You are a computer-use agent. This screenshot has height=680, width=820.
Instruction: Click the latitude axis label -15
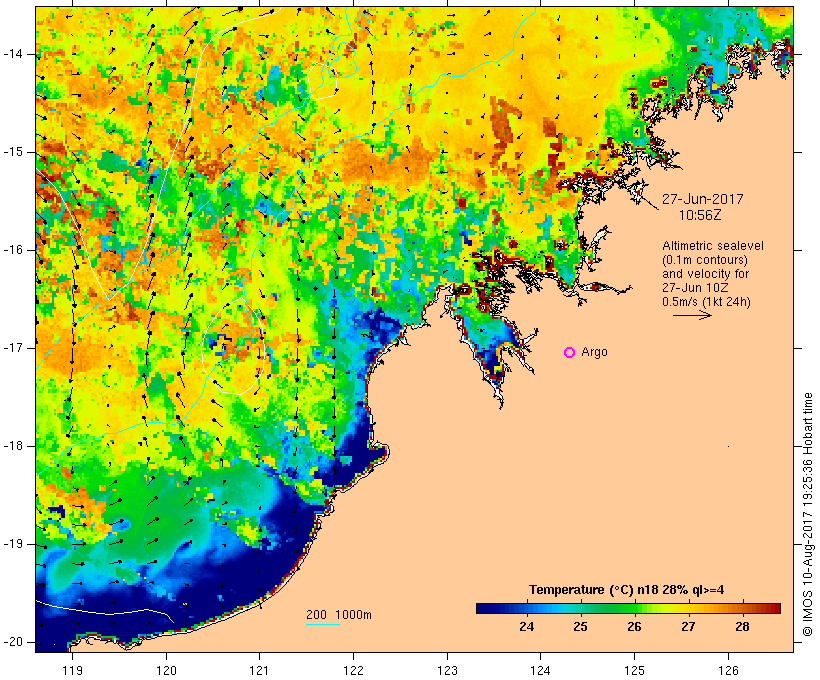coord(13,152)
